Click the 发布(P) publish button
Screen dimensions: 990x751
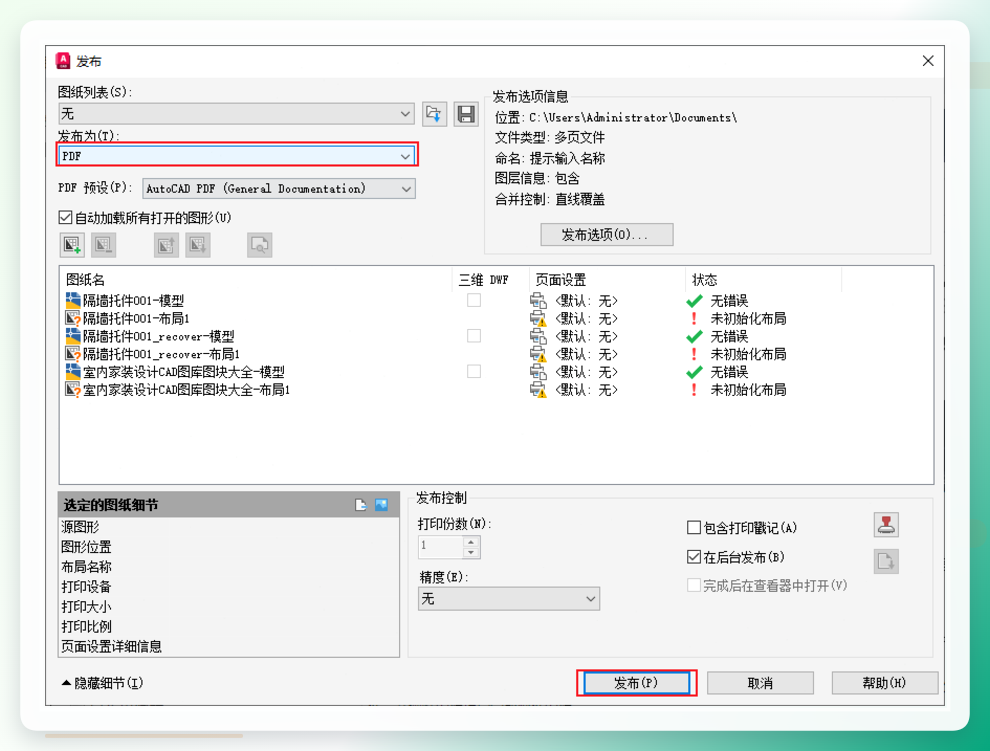click(636, 683)
